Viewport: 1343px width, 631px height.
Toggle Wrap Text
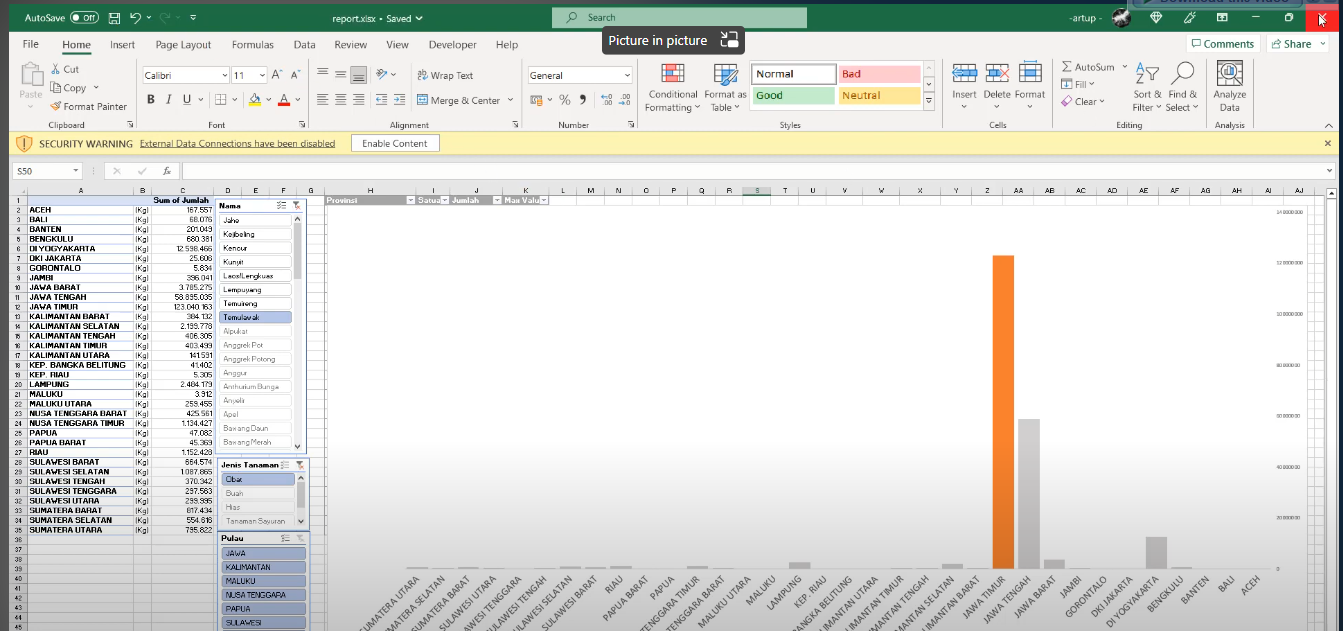click(x=445, y=75)
